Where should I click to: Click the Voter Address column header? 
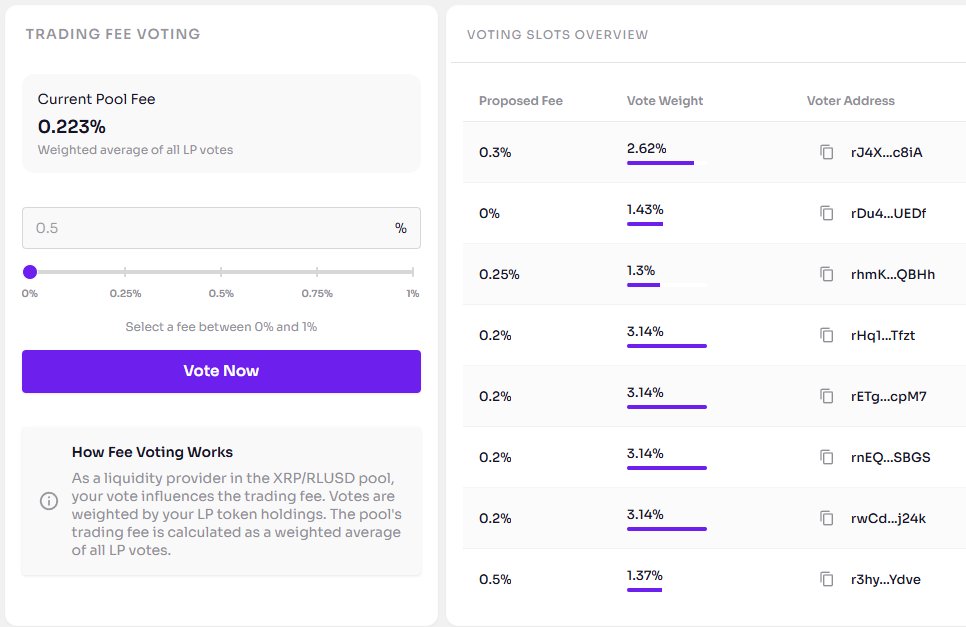[850, 101]
